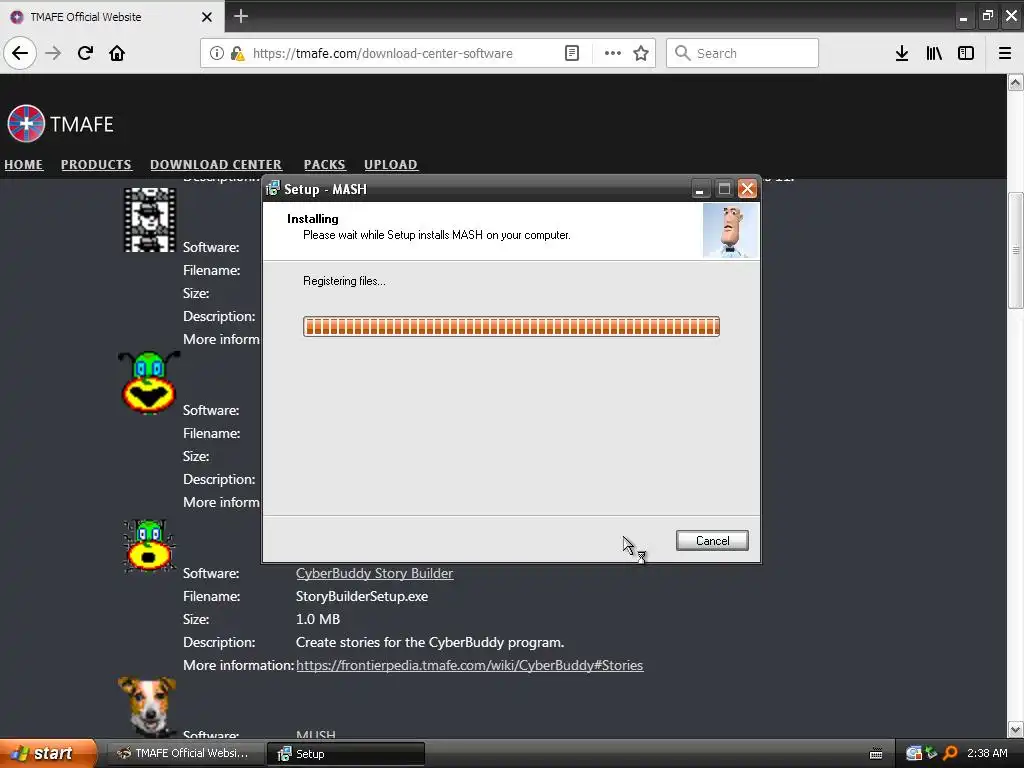Select the TMAFE Official Website tab
This screenshot has width=1024, height=768.
tap(112, 17)
